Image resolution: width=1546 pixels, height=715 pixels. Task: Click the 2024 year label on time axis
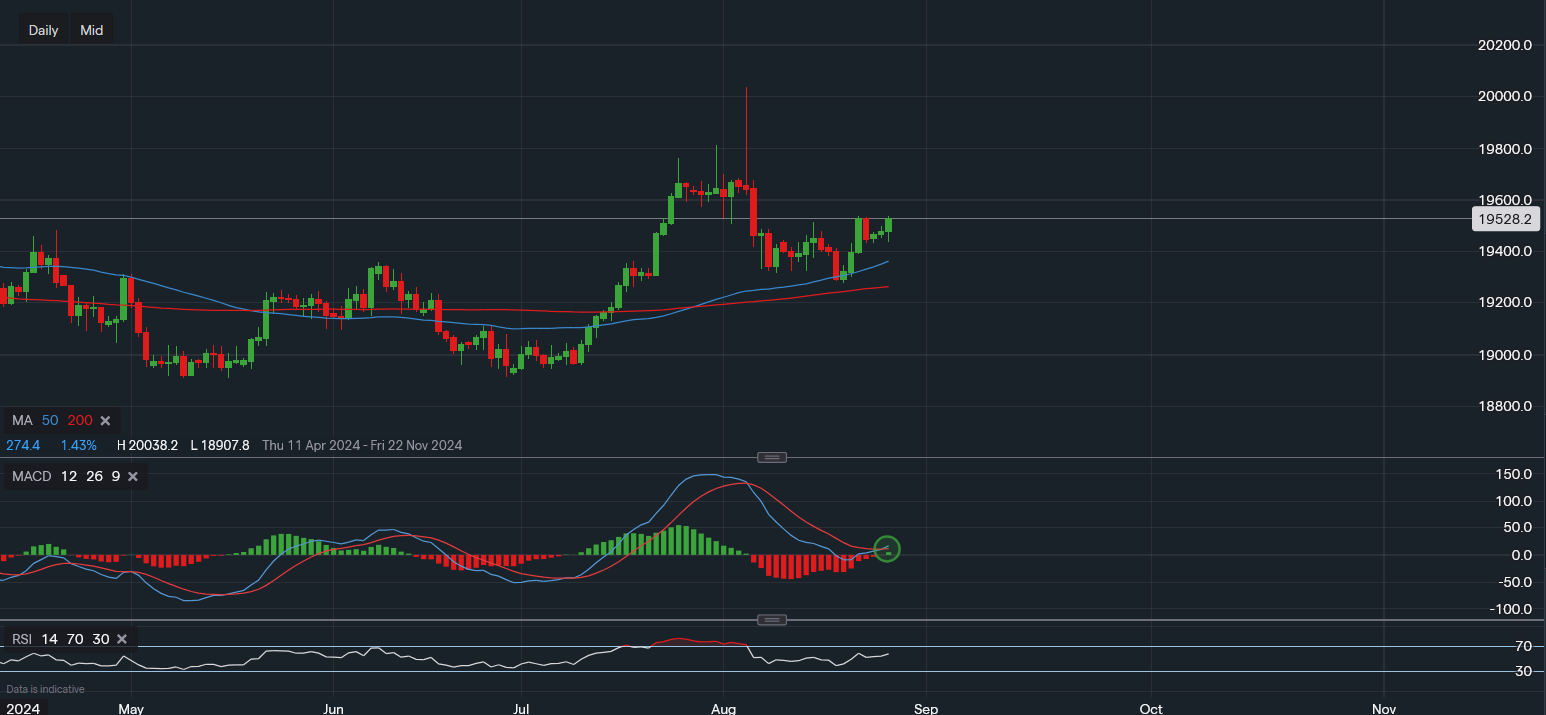point(22,708)
